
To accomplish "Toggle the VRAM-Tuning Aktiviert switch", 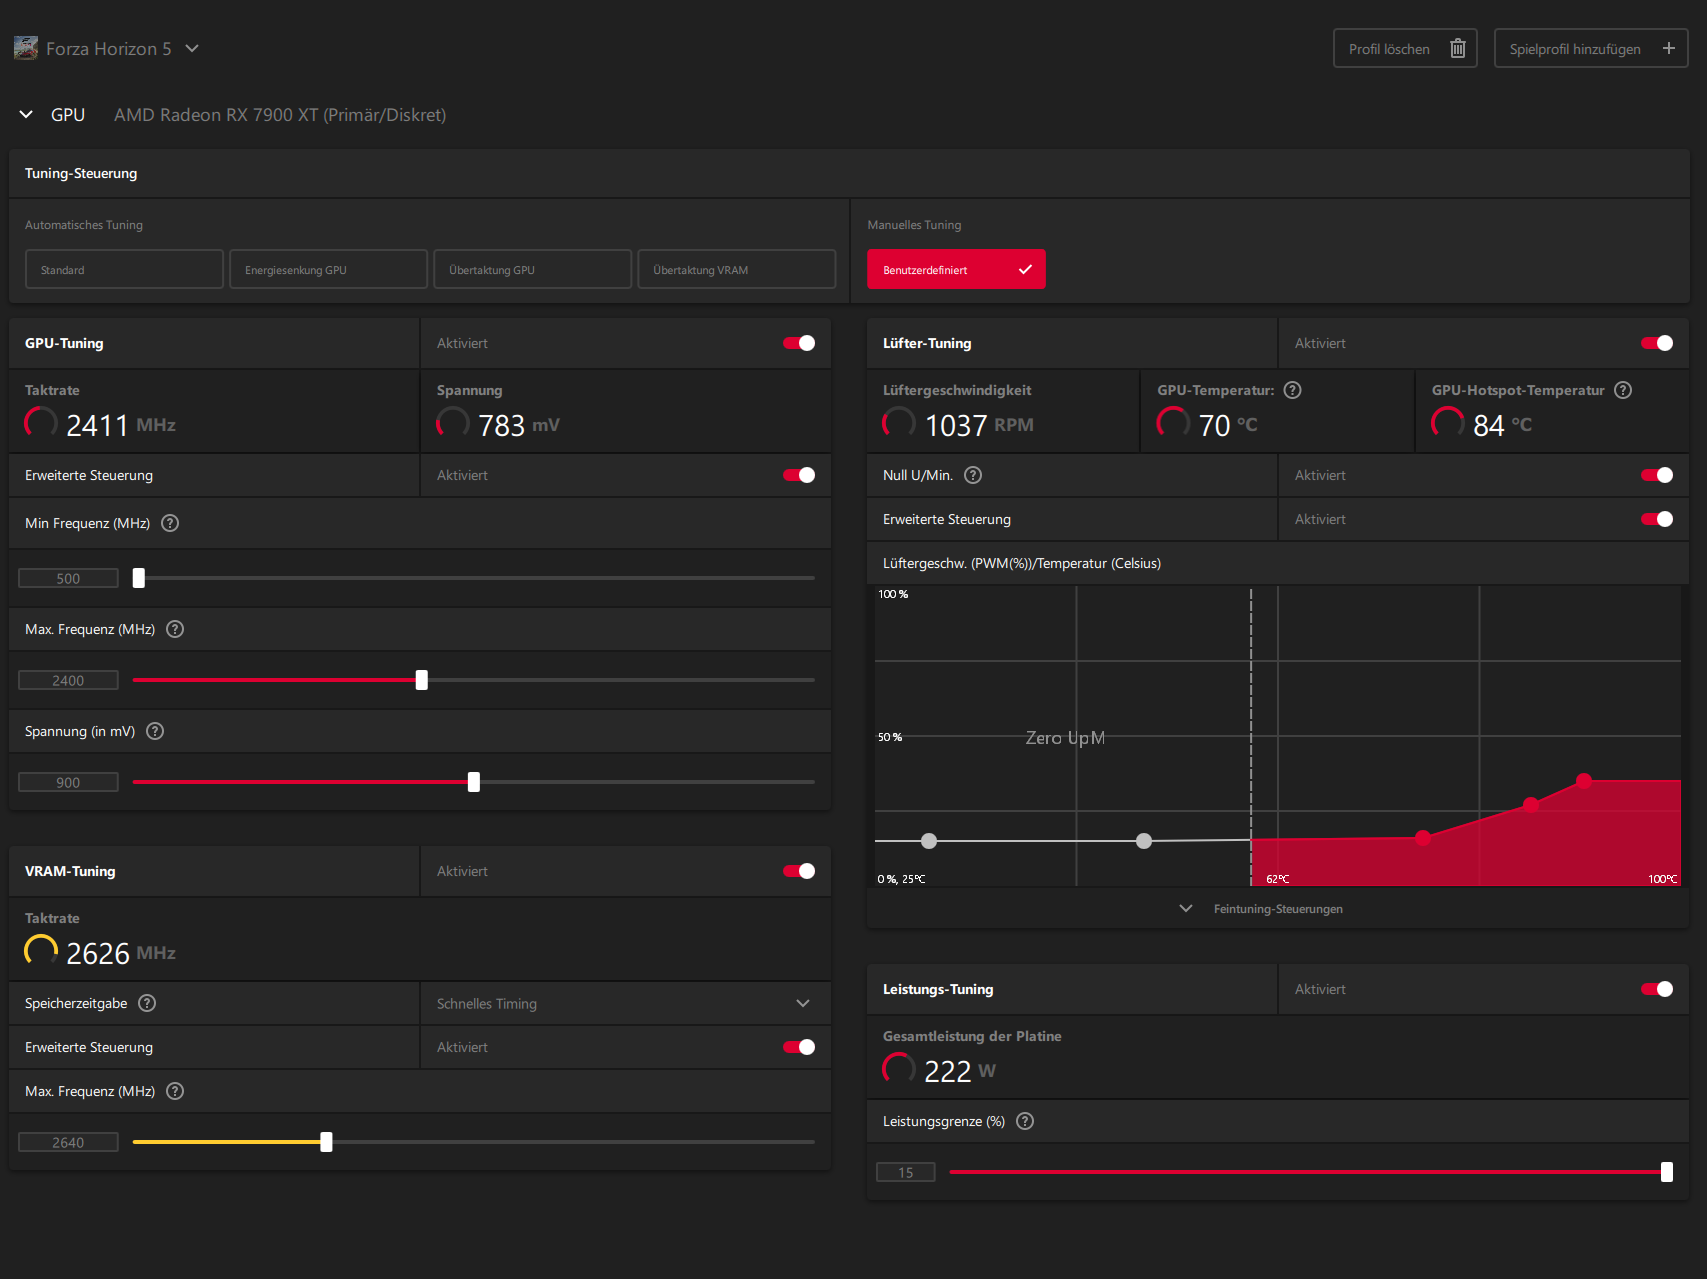I will point(799,871).
